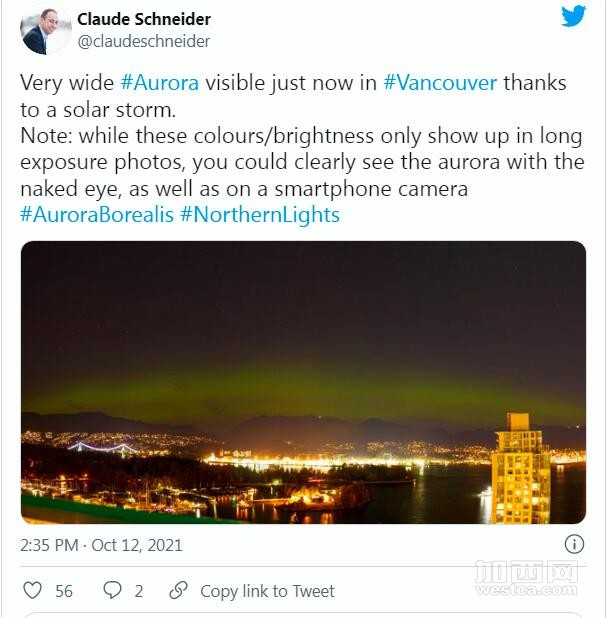Click the westca.com watermark
This screenshot has width=607, height=618.
coord(526,578)
